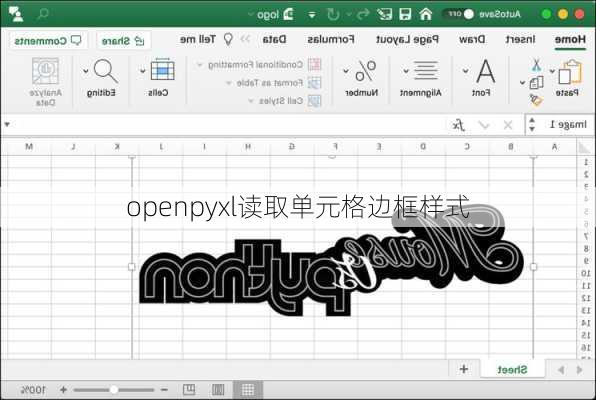The width and height of the screenshot is (596, 400).
Task: Click the collaboration people icon in title bar
Action: click(16, 14)
